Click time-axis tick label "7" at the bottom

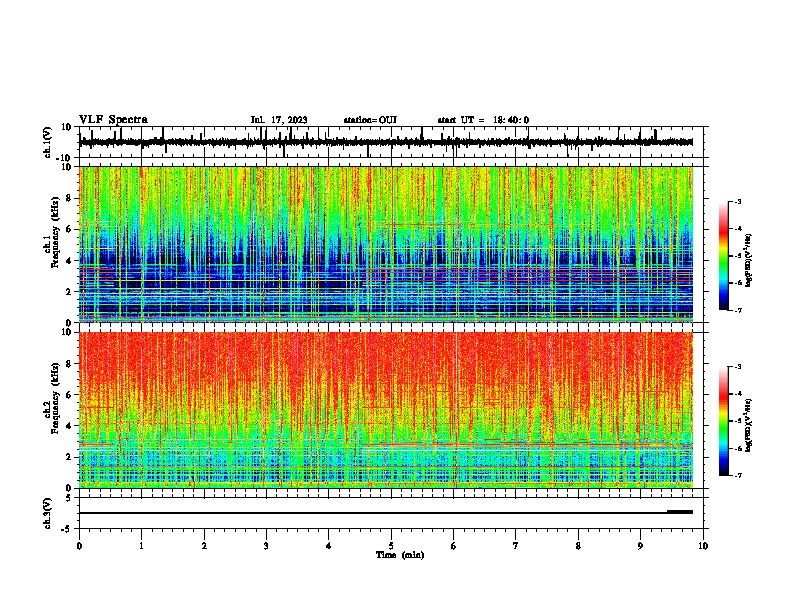coord(516,546)
